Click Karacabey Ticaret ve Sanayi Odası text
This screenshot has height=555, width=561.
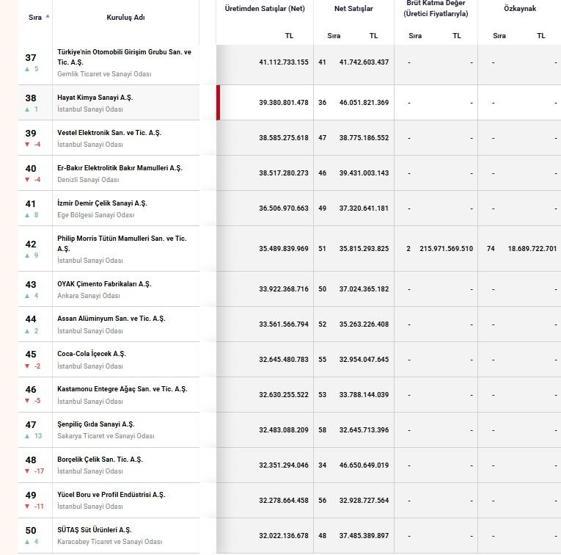tap(109, 541)
